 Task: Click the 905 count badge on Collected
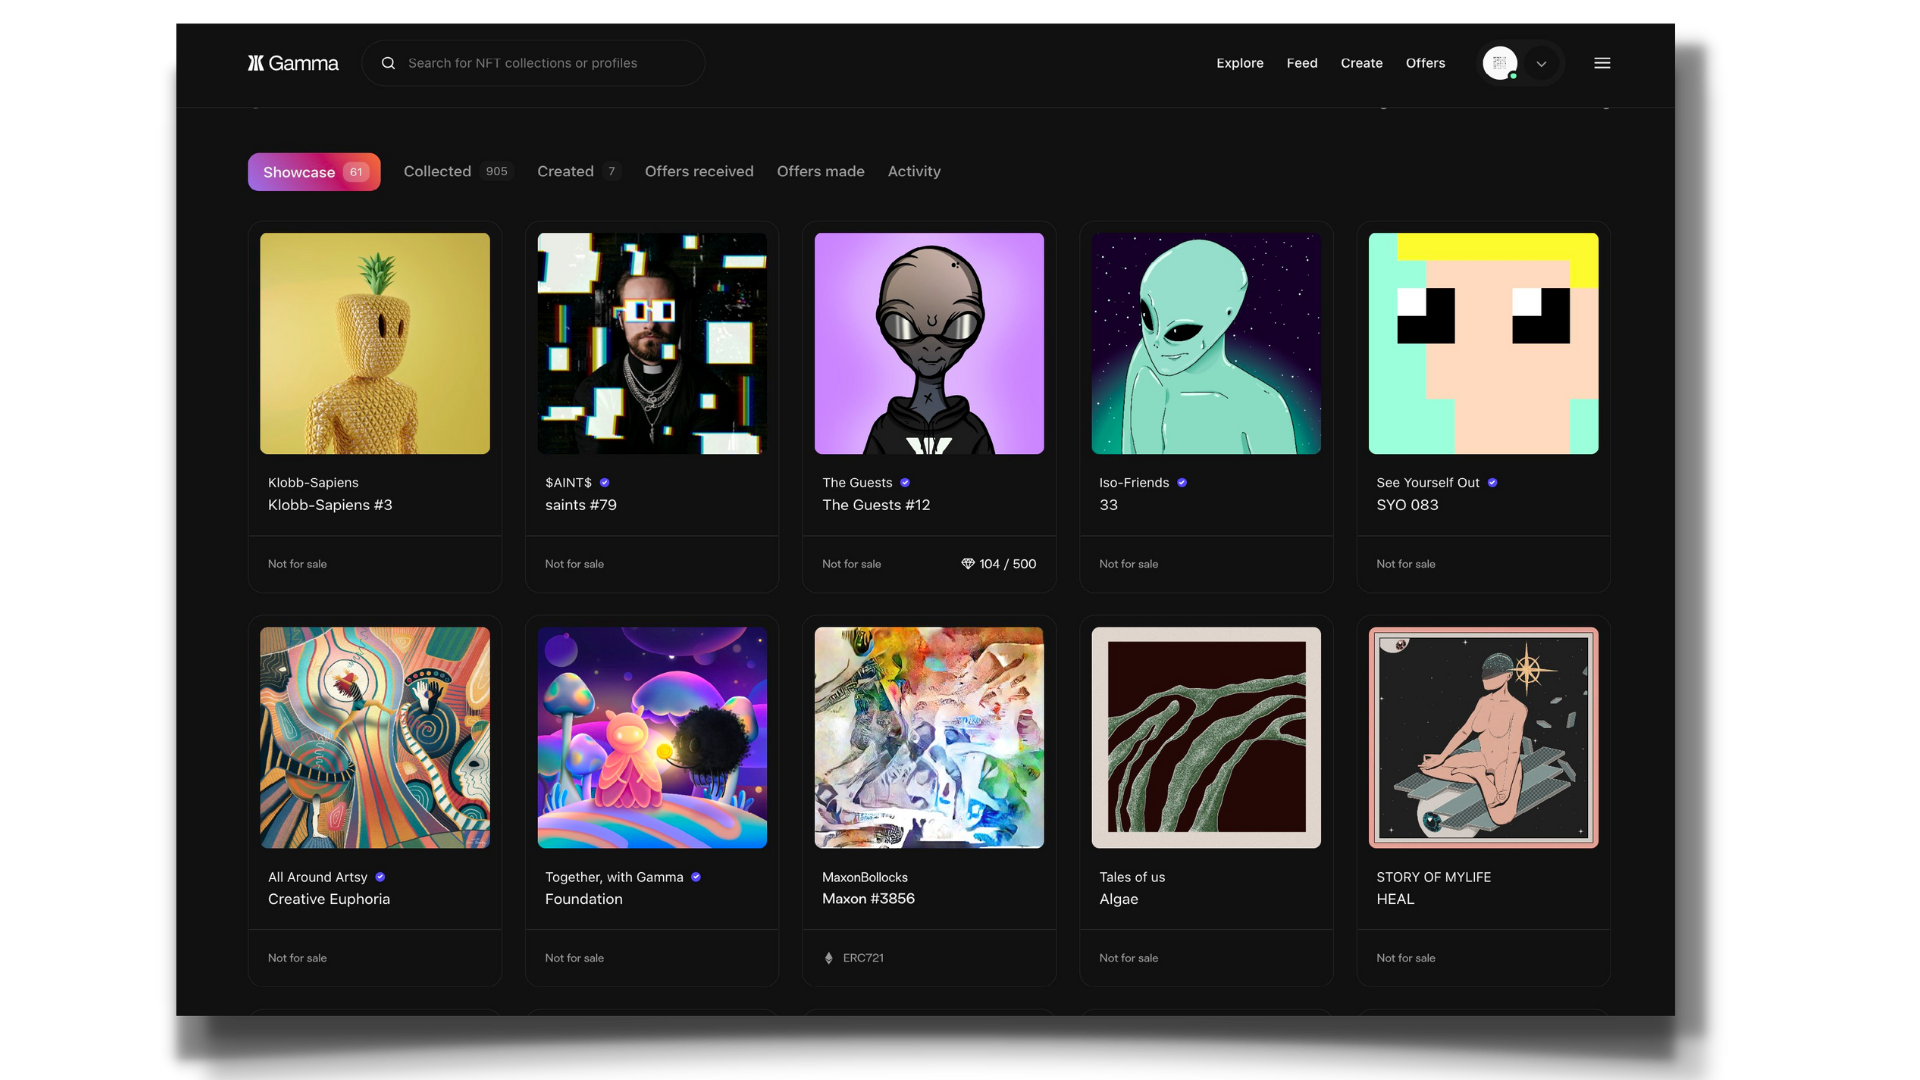point(497,172)
